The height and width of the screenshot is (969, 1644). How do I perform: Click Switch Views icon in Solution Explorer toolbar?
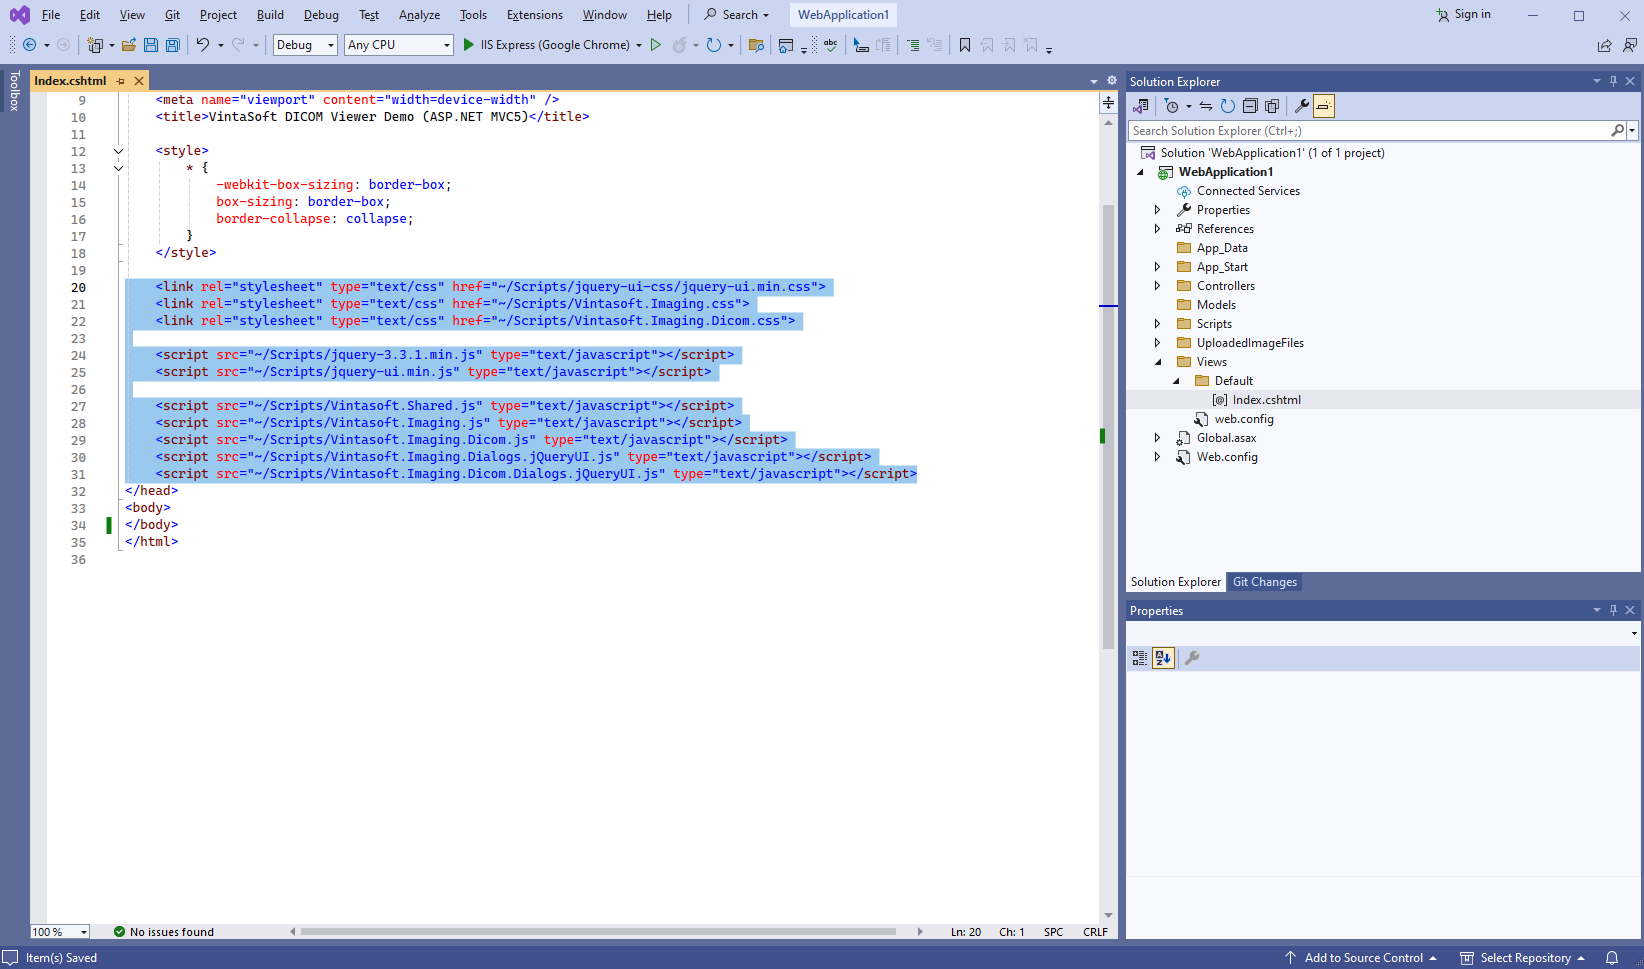1140,106
